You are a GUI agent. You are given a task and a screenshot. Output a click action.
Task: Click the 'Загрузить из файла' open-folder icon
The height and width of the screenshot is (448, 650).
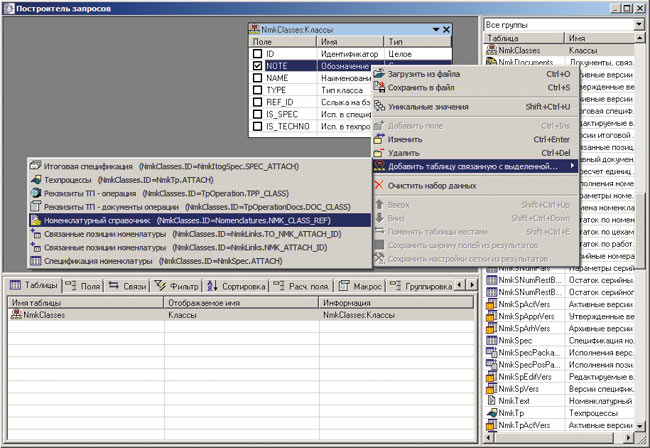tap(379, 74)
